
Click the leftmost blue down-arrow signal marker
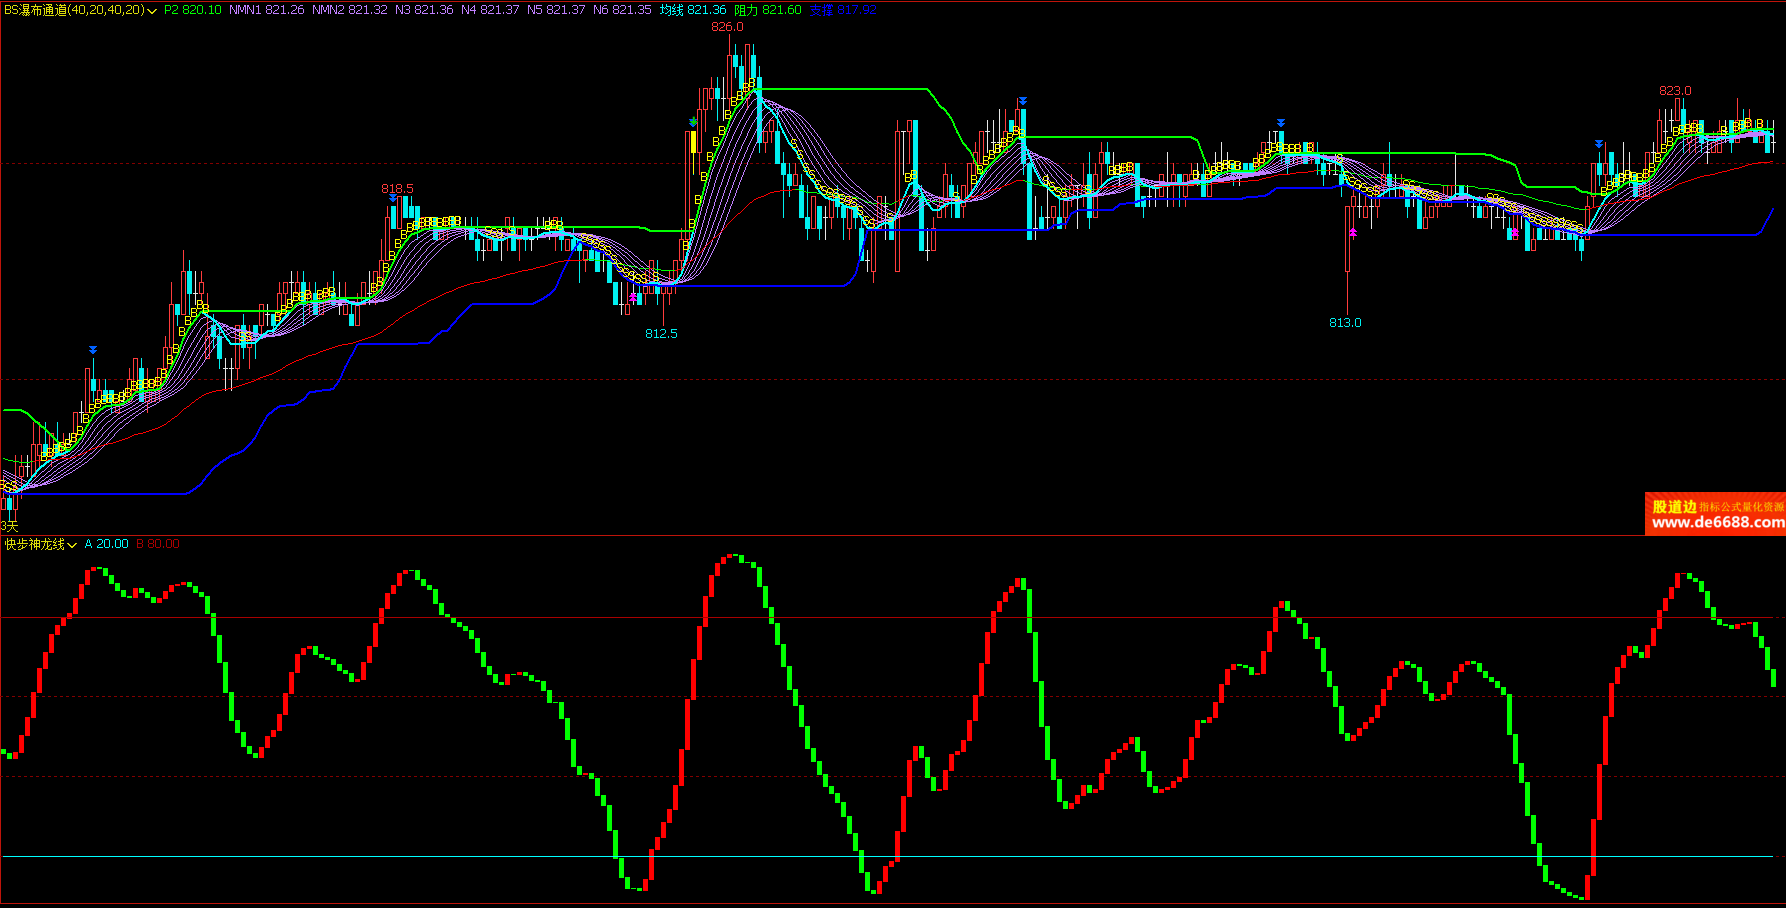pyautogui.click(x=93, y=350)
